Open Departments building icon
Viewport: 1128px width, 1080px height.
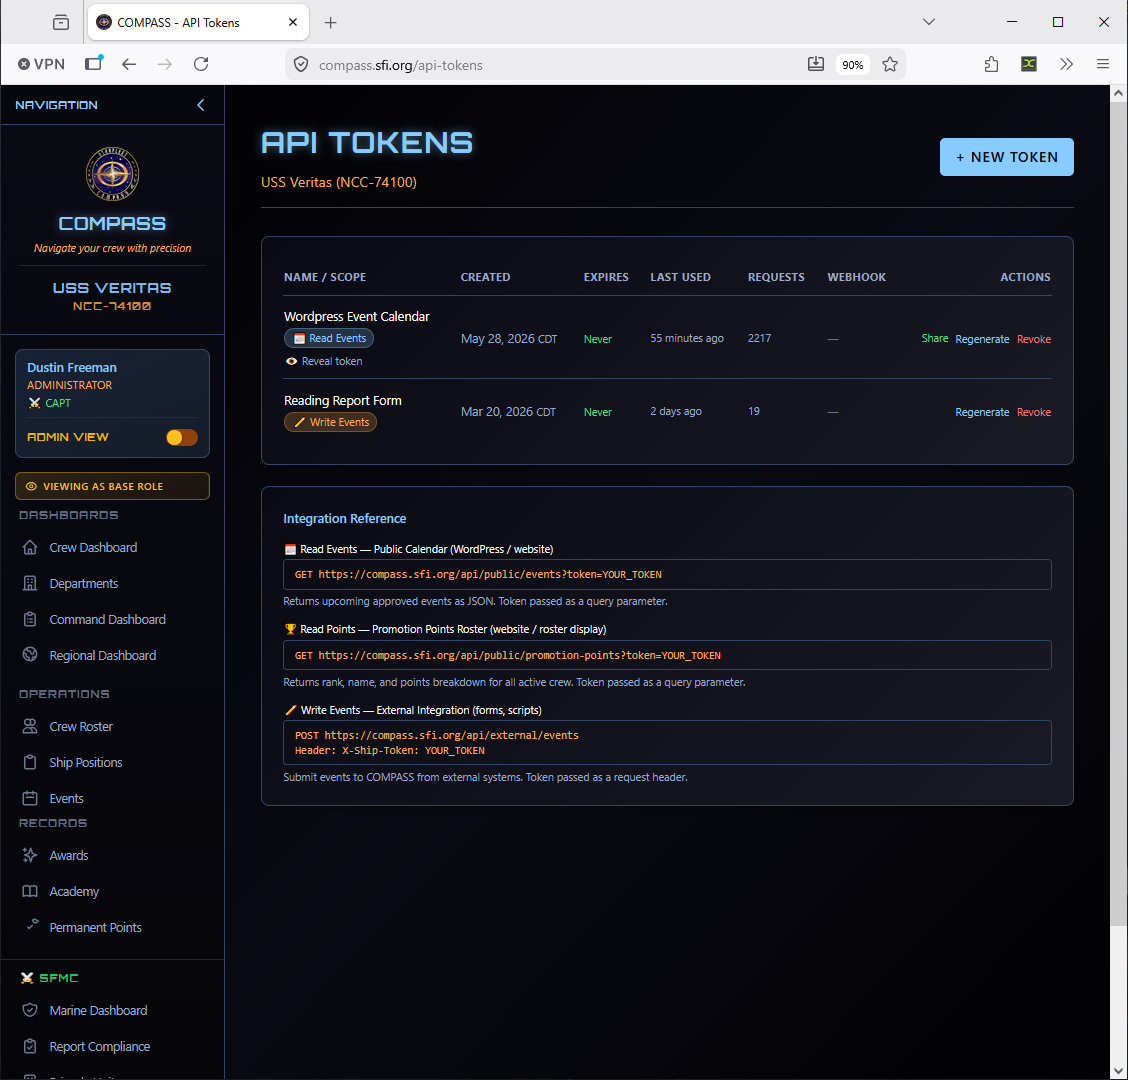pyautogui.click(x=29, y=584)
